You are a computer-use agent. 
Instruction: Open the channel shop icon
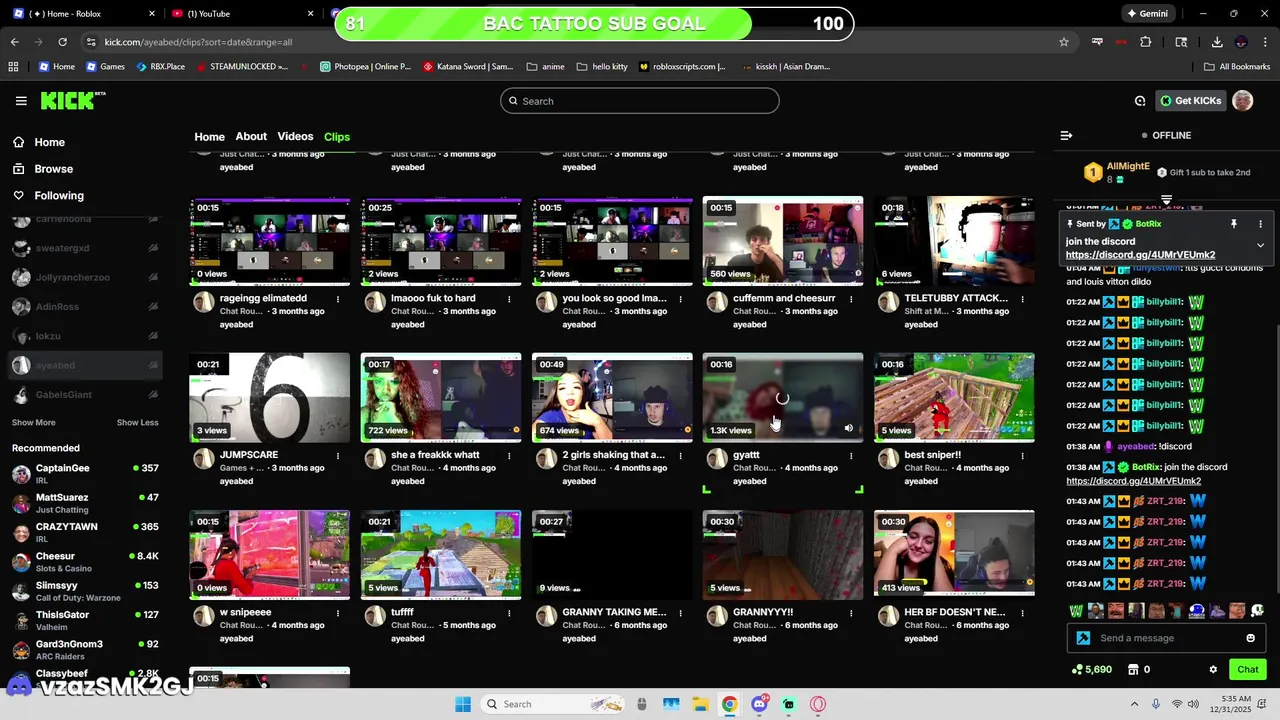[1133, 670]
